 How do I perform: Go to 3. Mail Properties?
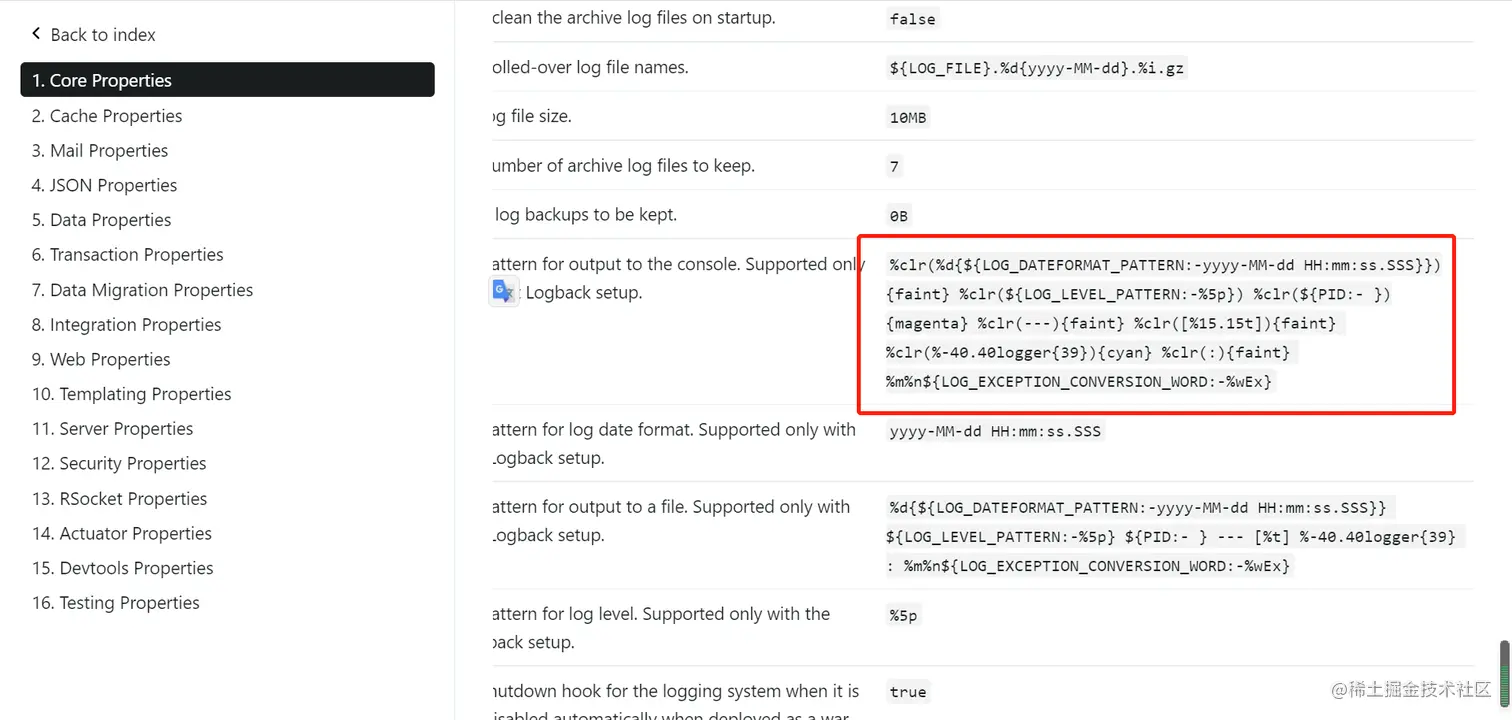pos(100,151)
